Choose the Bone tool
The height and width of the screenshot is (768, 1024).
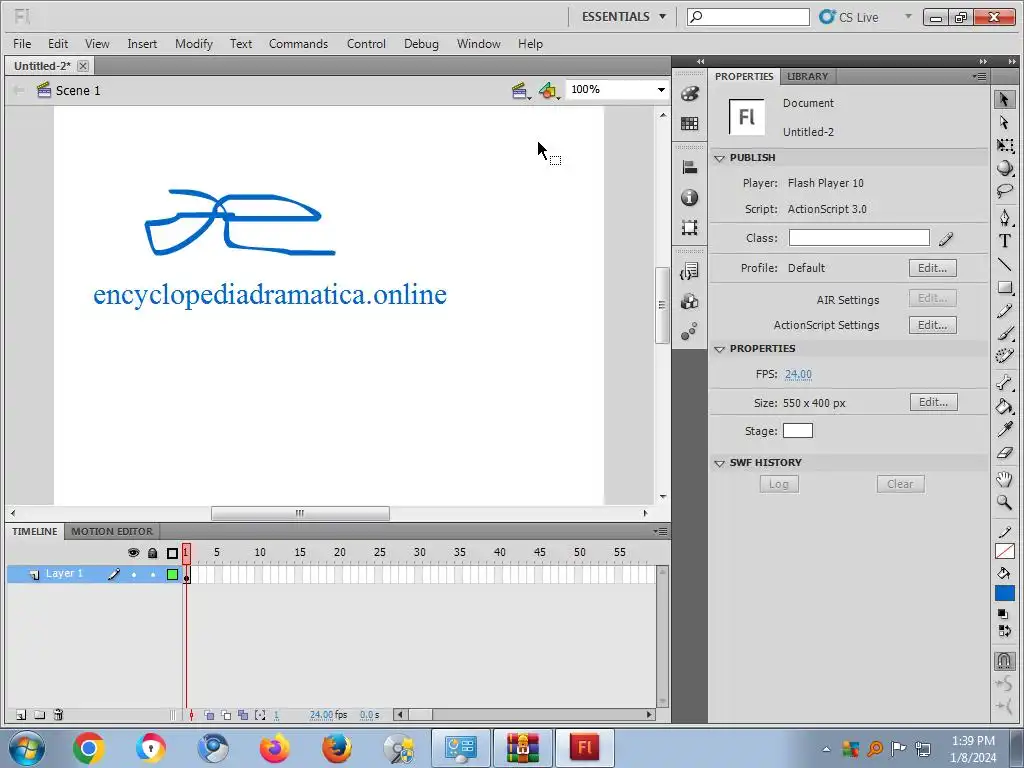click(1004, 383)
